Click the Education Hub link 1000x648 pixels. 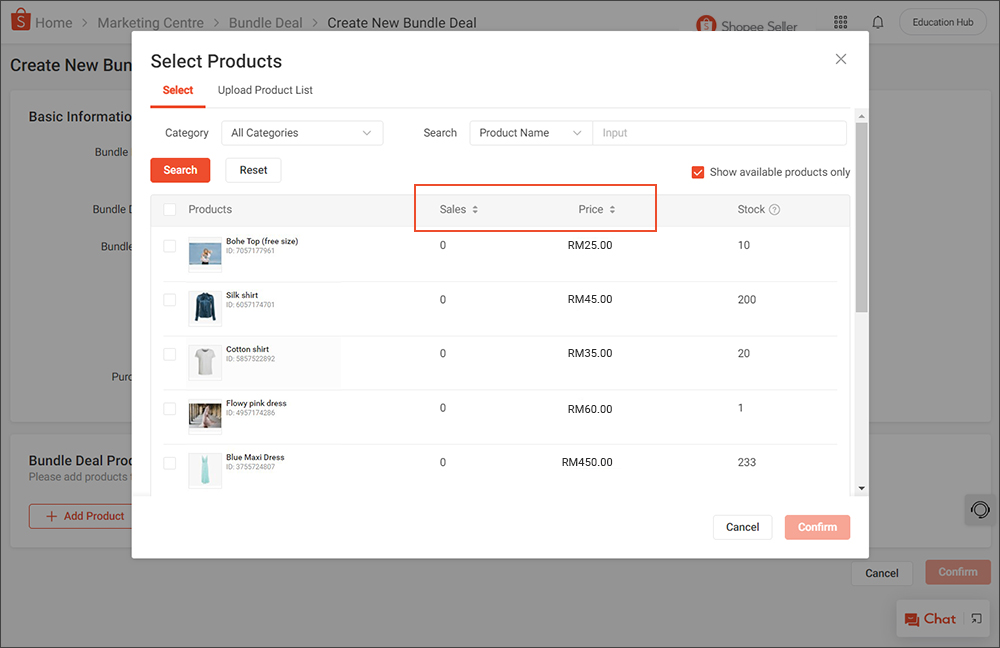941,21
